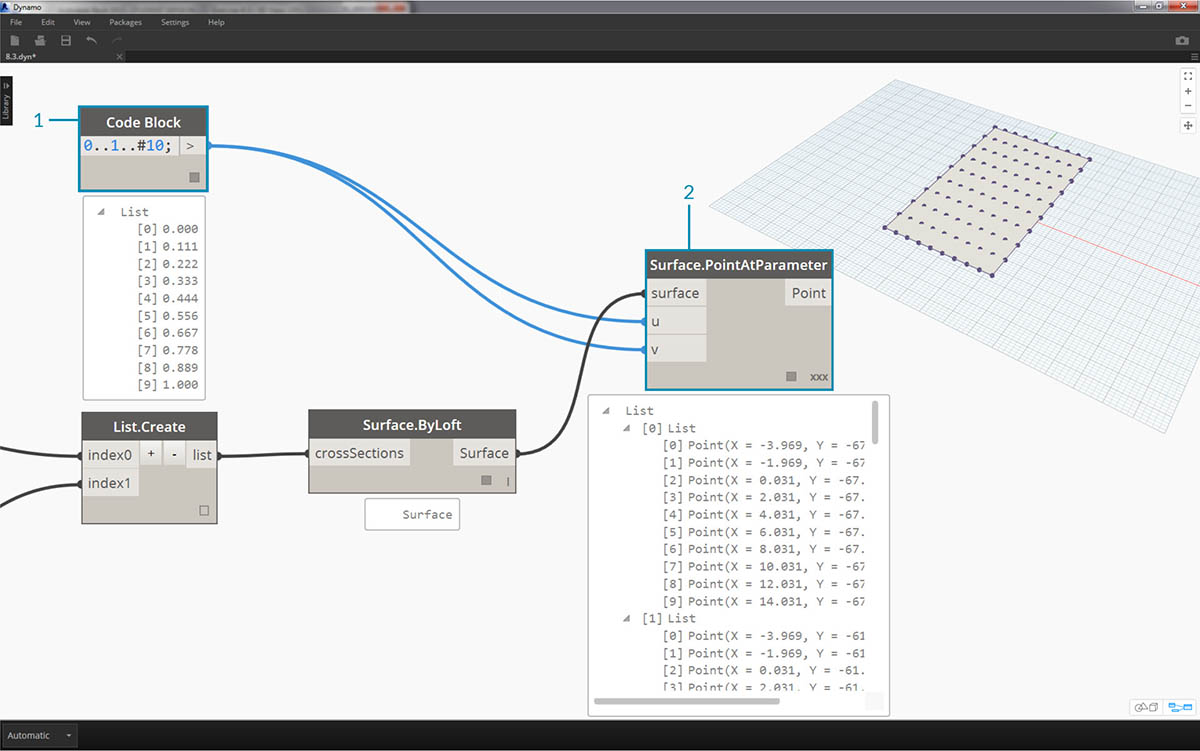
Task: Switch to graph view navigation
Action: (1181, 707)
